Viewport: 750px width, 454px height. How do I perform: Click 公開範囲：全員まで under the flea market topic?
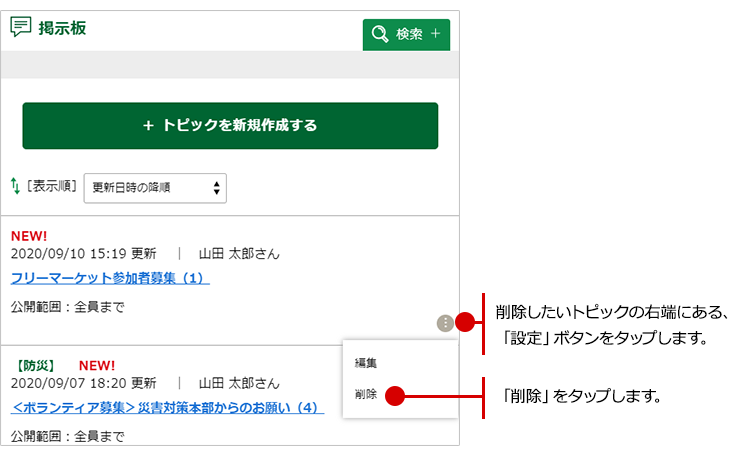pyautogui.click(x=67, y=306)
